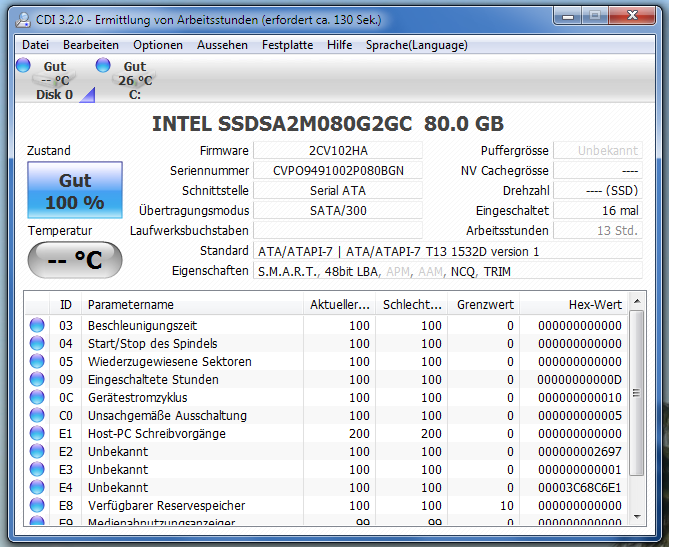Open the Bearbeiten menu
This screenshot has height=556, width=673.
(91, 45)
